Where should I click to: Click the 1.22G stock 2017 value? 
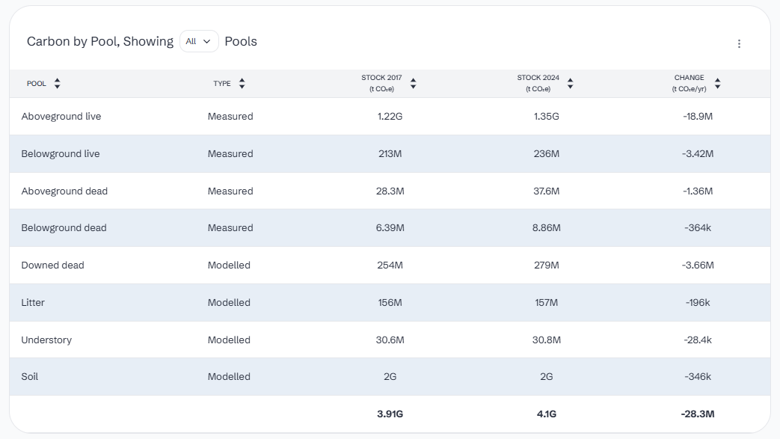390,116
